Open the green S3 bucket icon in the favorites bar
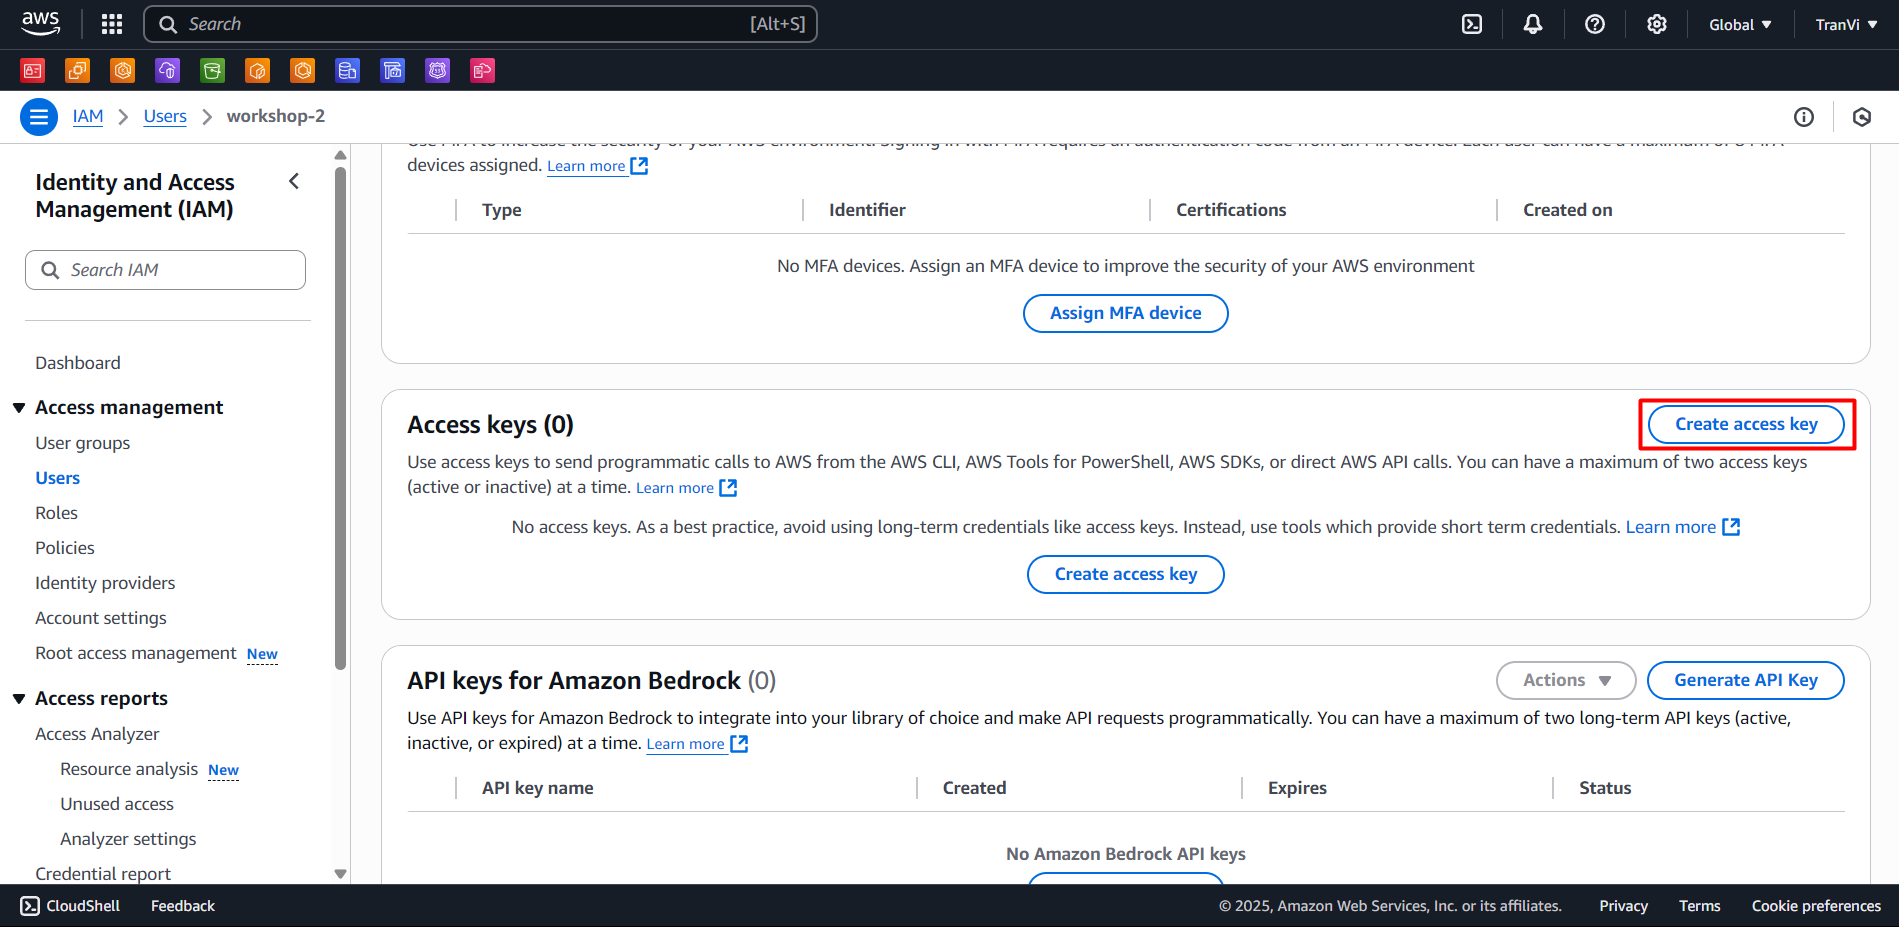 [212, 70]
